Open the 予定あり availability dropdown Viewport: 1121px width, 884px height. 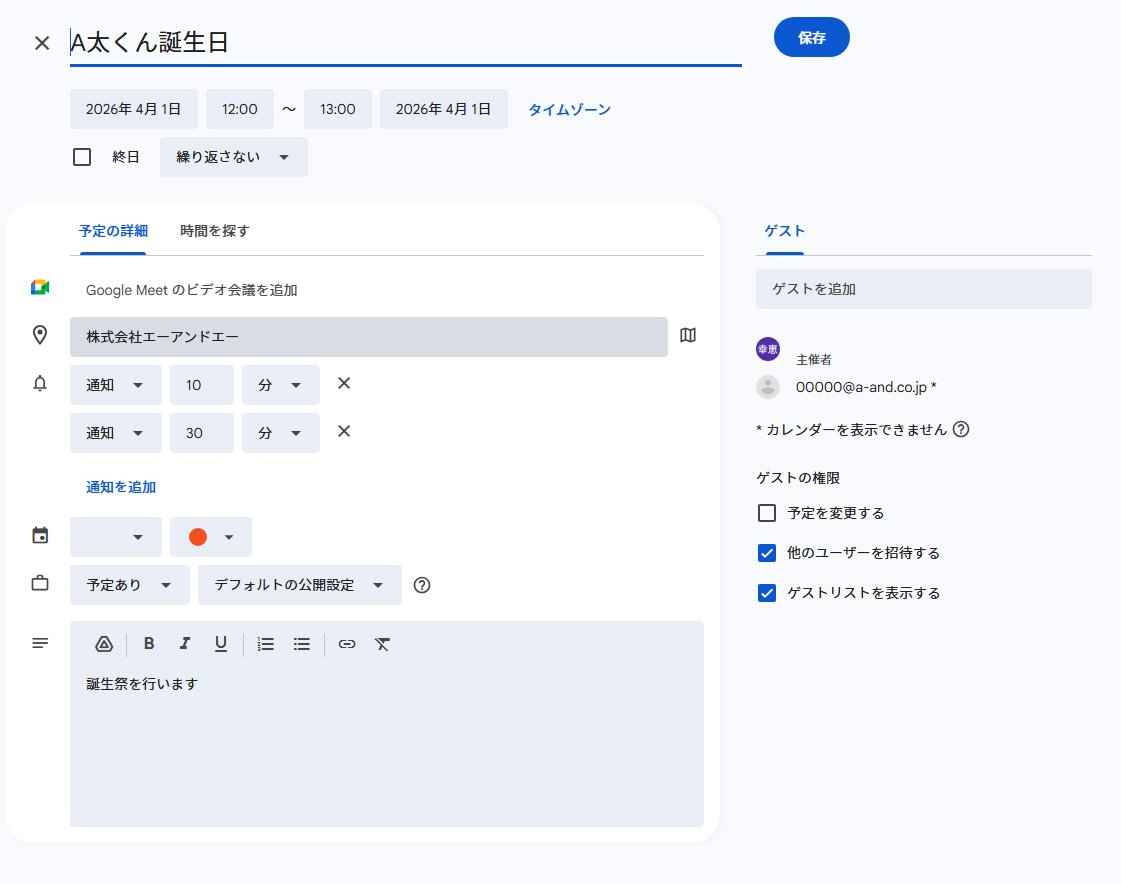click(x=129, y=585)
